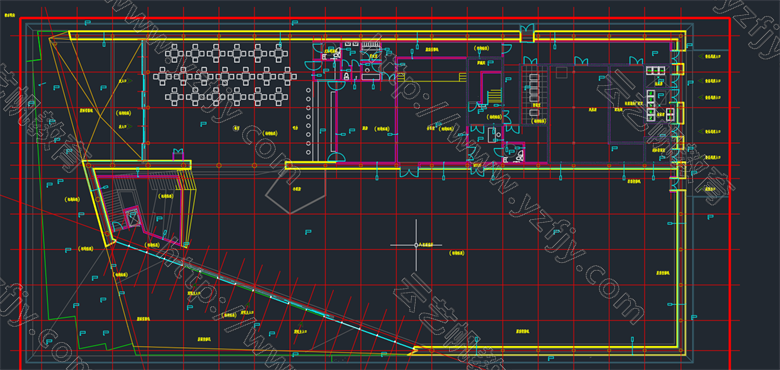Image resolution: width=780 pixels, height=370 pixels.
Task: Select the semicircle door below narrow counter
Action: coord(337,157)
